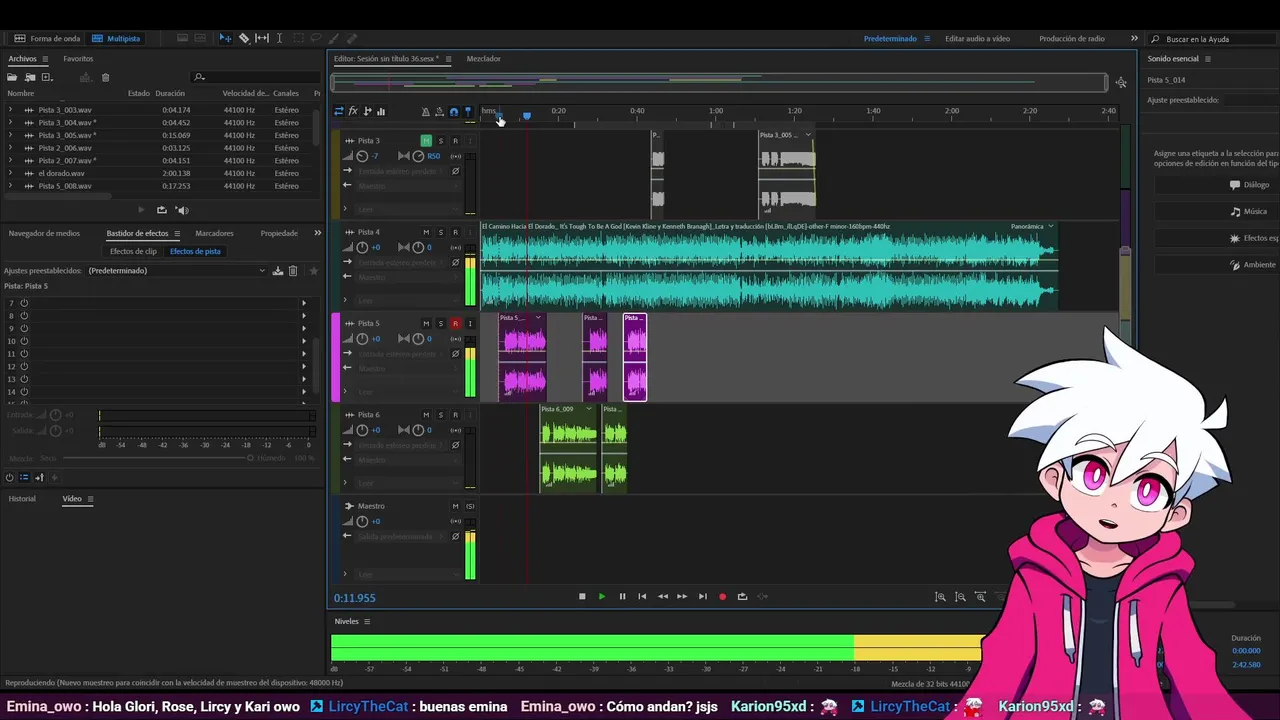The image size is (1280, 720).
Task: Select Editar audio a vídeo workspace
Action: click(x=977, y=38)
